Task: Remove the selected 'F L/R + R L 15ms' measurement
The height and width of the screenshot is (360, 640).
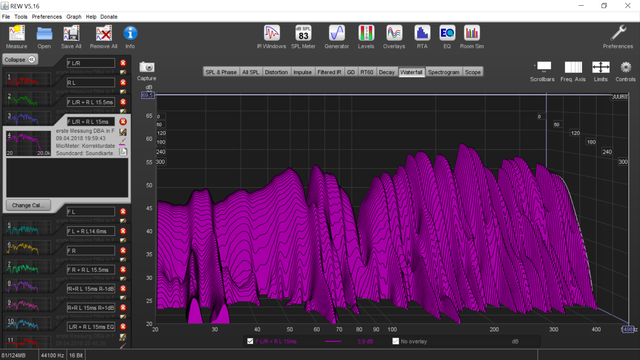Action: click(123, 122)
